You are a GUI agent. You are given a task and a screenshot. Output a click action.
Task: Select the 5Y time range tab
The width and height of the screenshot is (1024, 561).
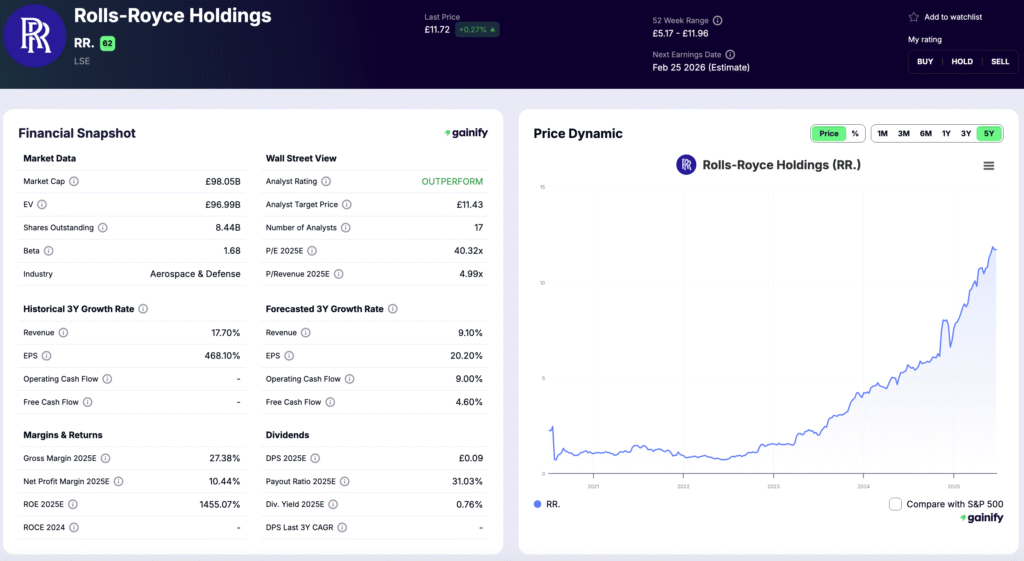[x=989, y=134]
